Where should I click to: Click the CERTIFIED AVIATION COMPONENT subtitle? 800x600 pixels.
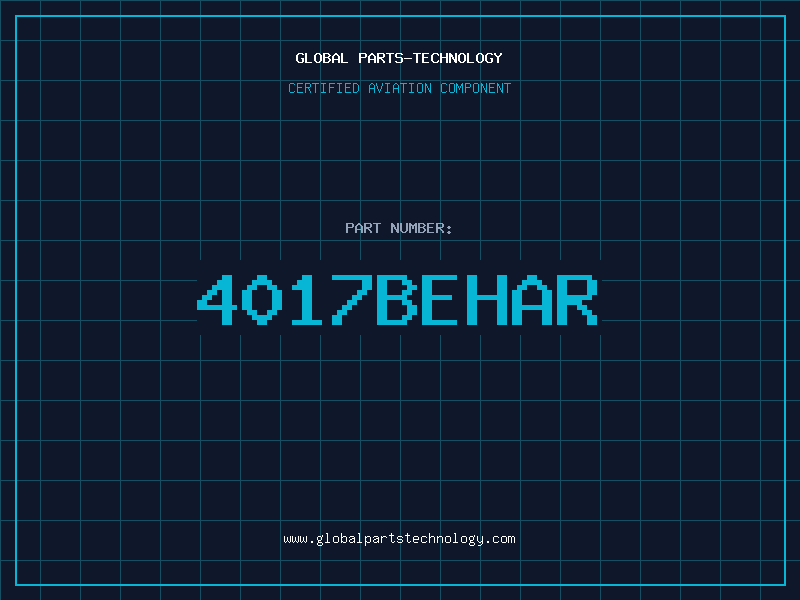[399, 88]
